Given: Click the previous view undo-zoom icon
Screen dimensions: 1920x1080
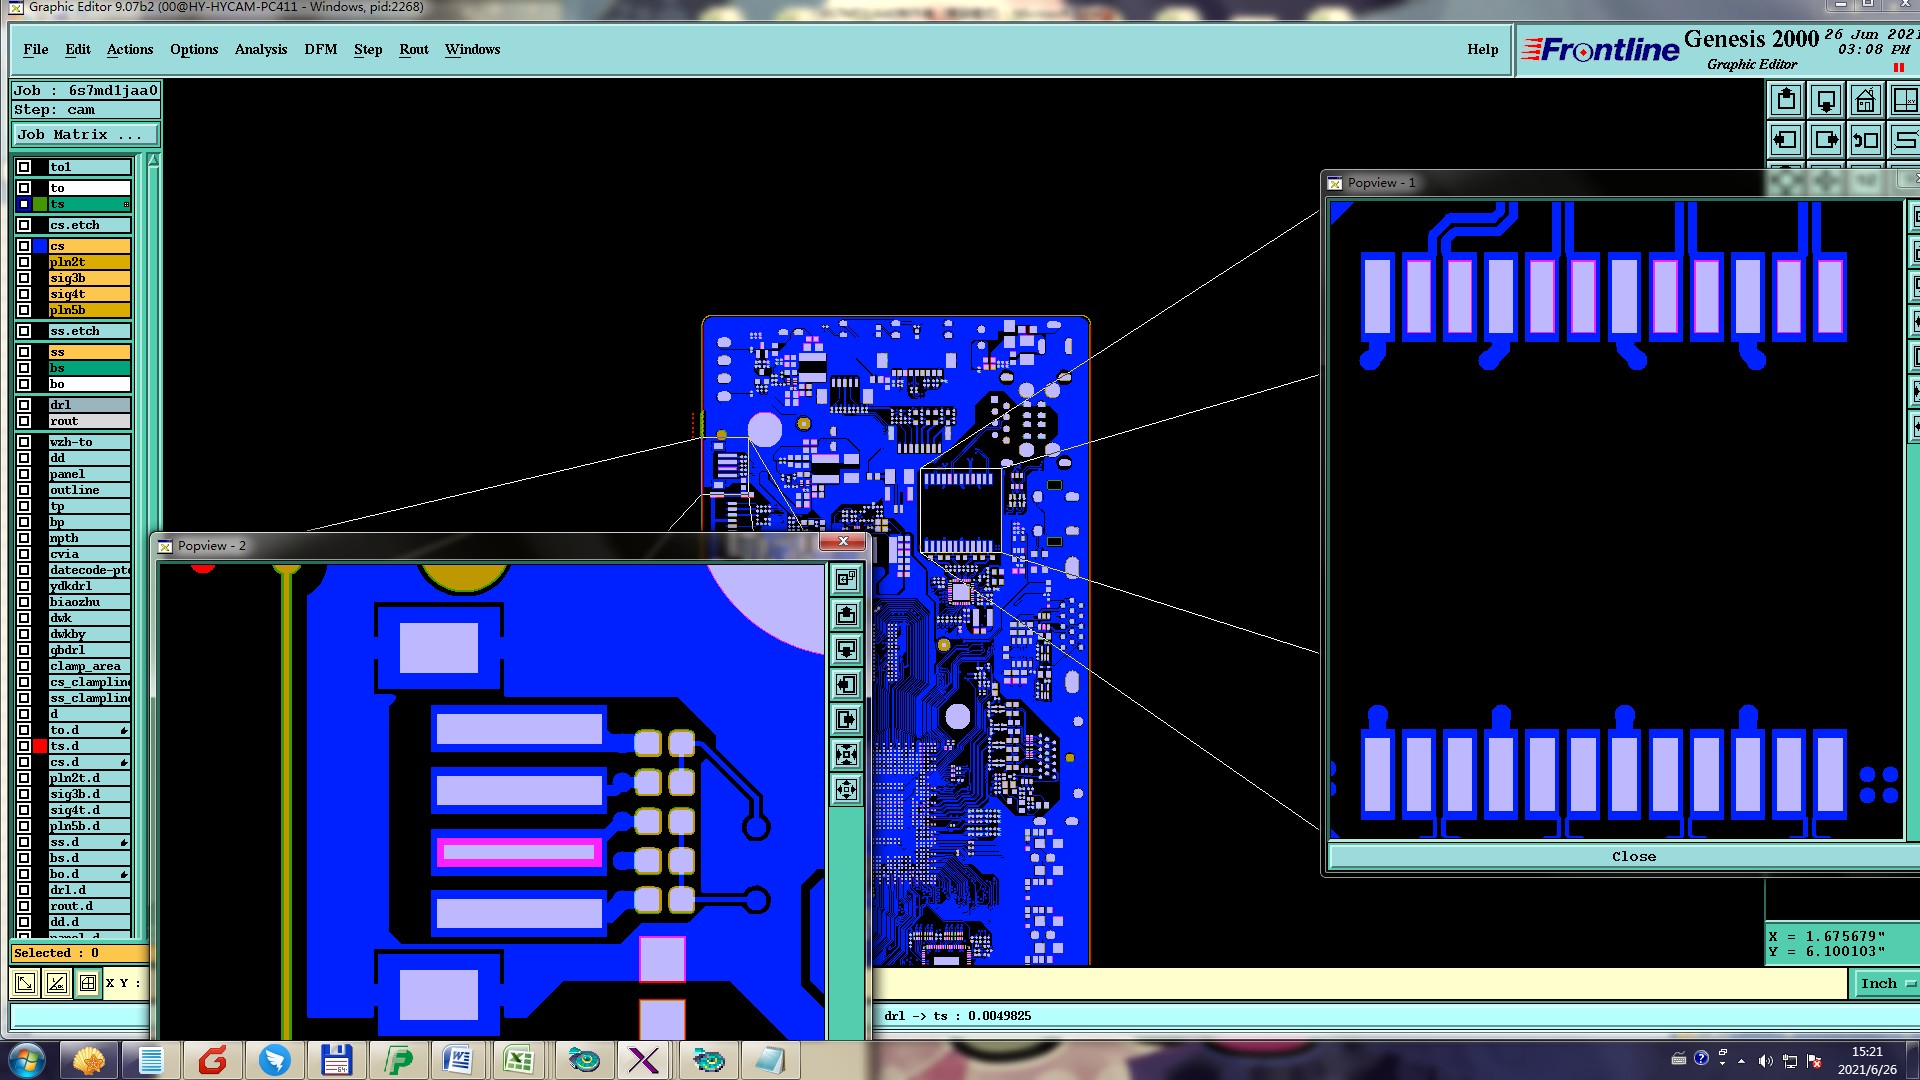Looking at the screenshot, I should click(1865, 140).
